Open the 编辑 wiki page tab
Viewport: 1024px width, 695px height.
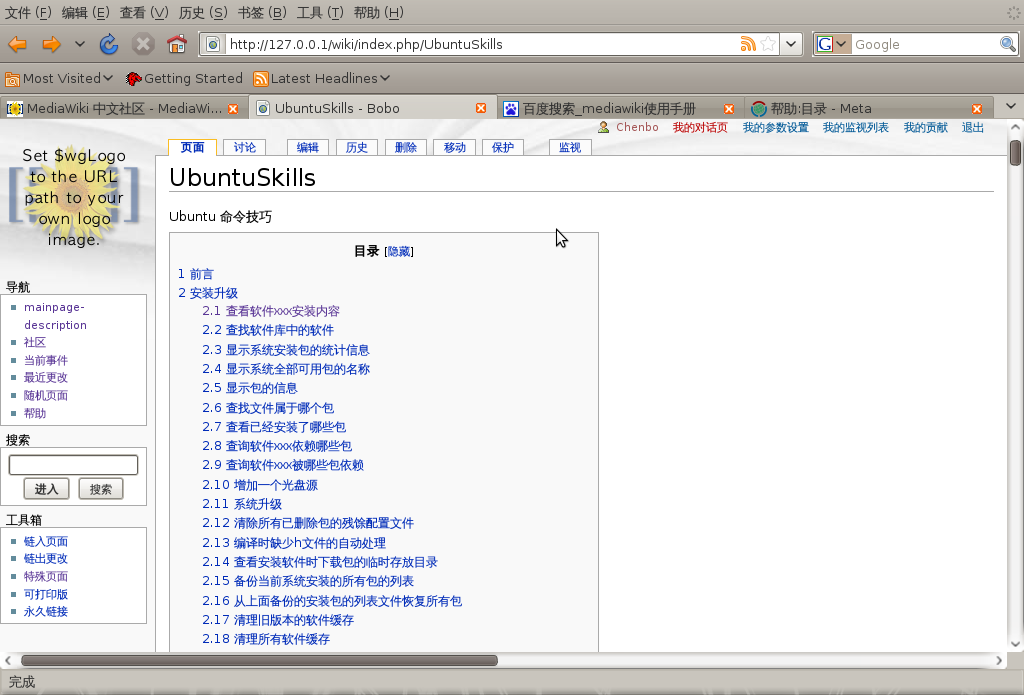coord(308,148)
